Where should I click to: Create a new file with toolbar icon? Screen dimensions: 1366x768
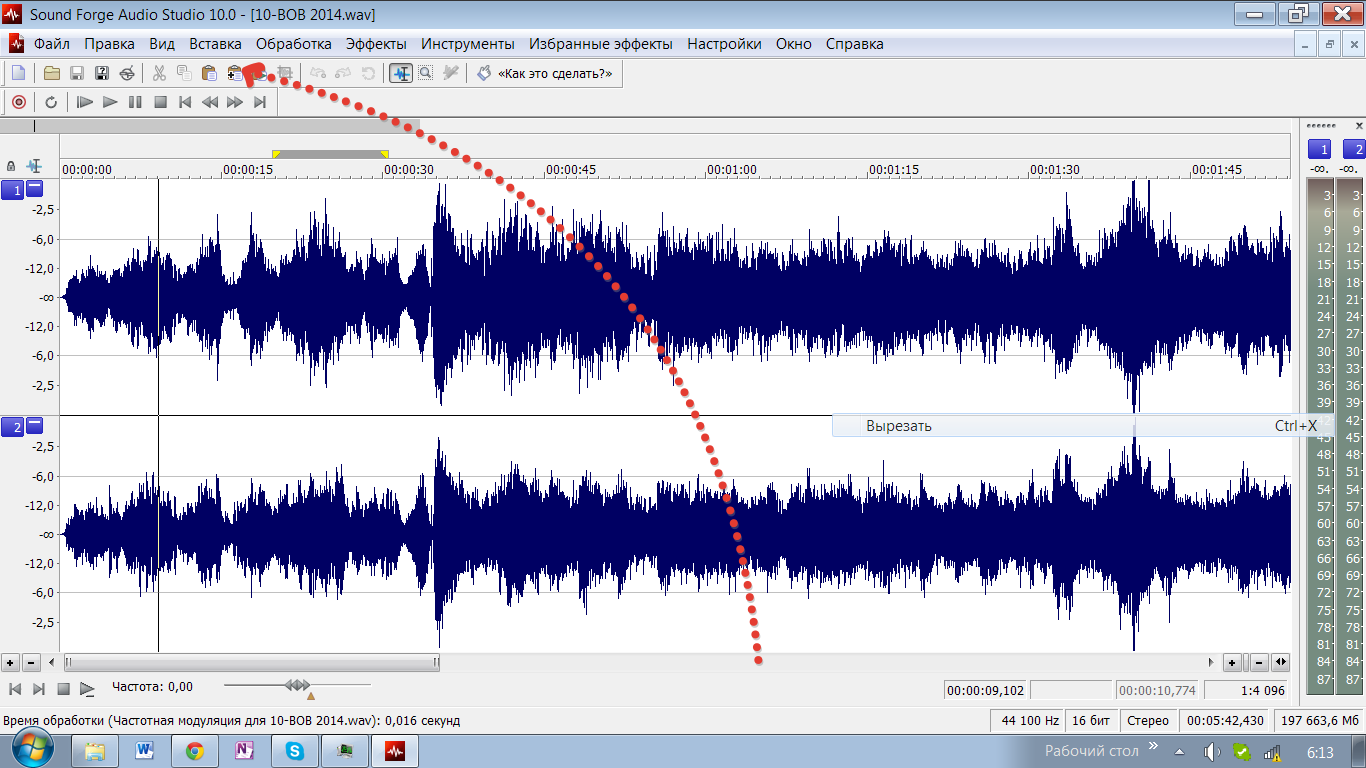point(18,73)
